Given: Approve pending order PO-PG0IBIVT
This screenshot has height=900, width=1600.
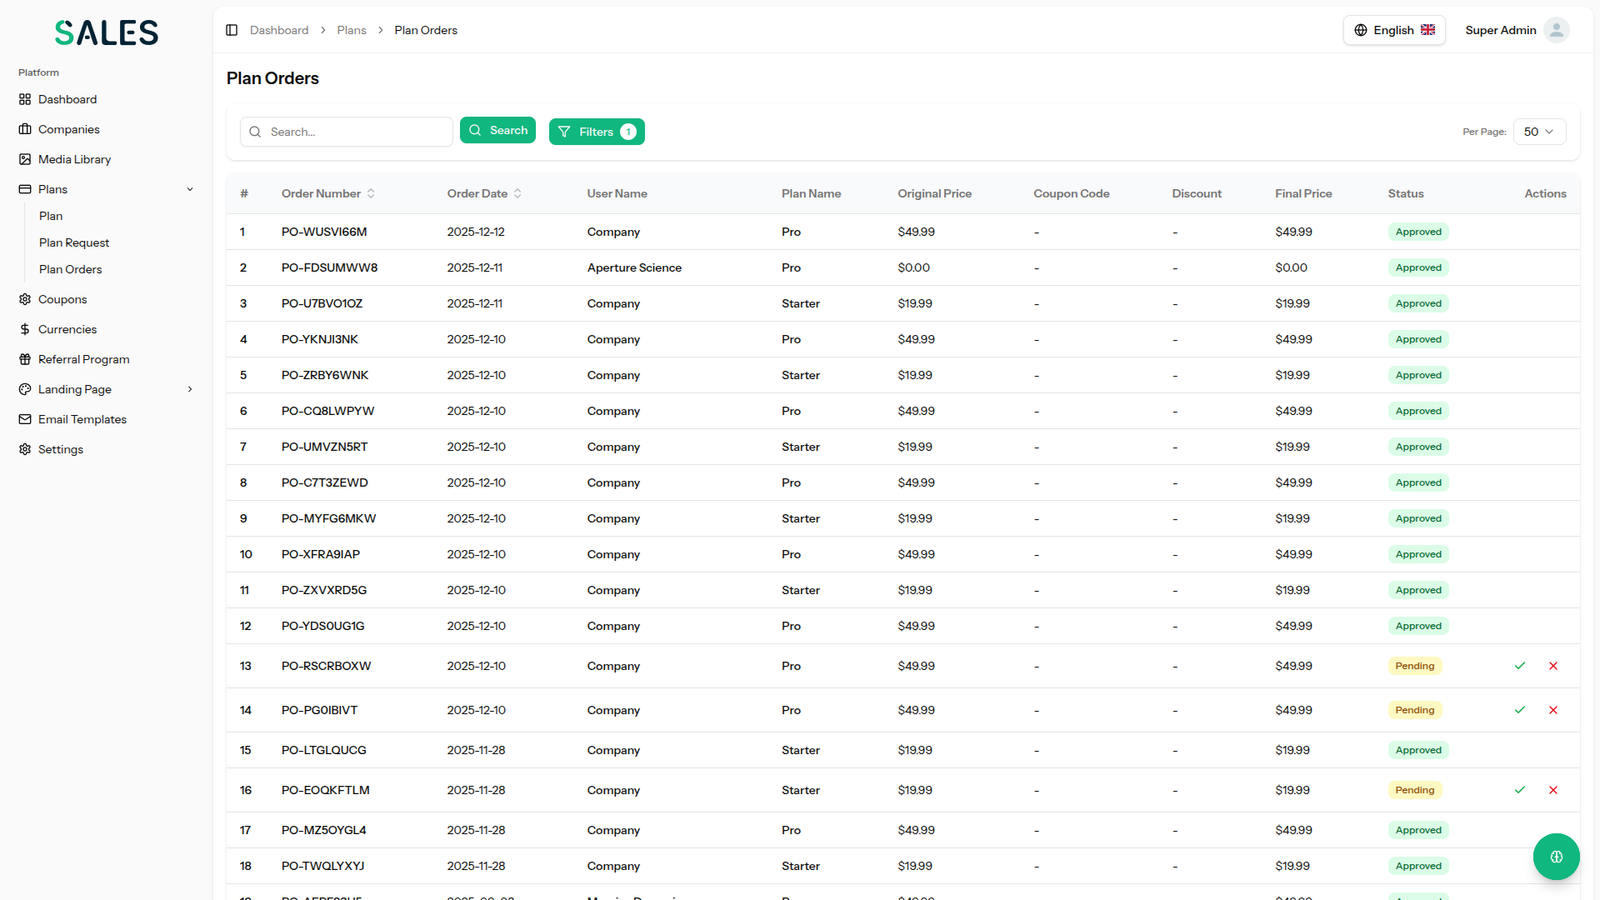Looking at the screenshot, I should [1519, 710].
